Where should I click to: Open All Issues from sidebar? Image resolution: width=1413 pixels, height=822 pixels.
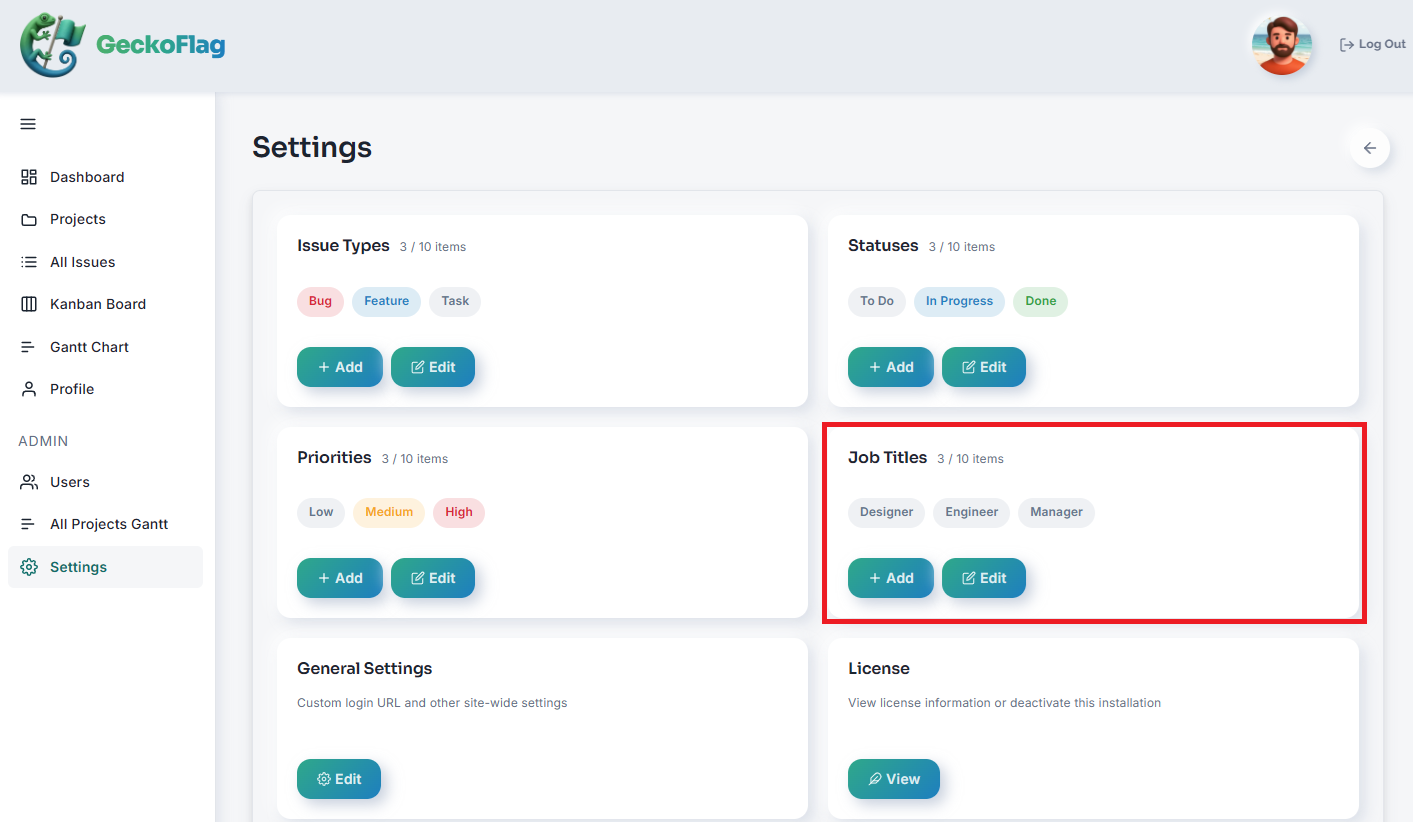(105, 262)
